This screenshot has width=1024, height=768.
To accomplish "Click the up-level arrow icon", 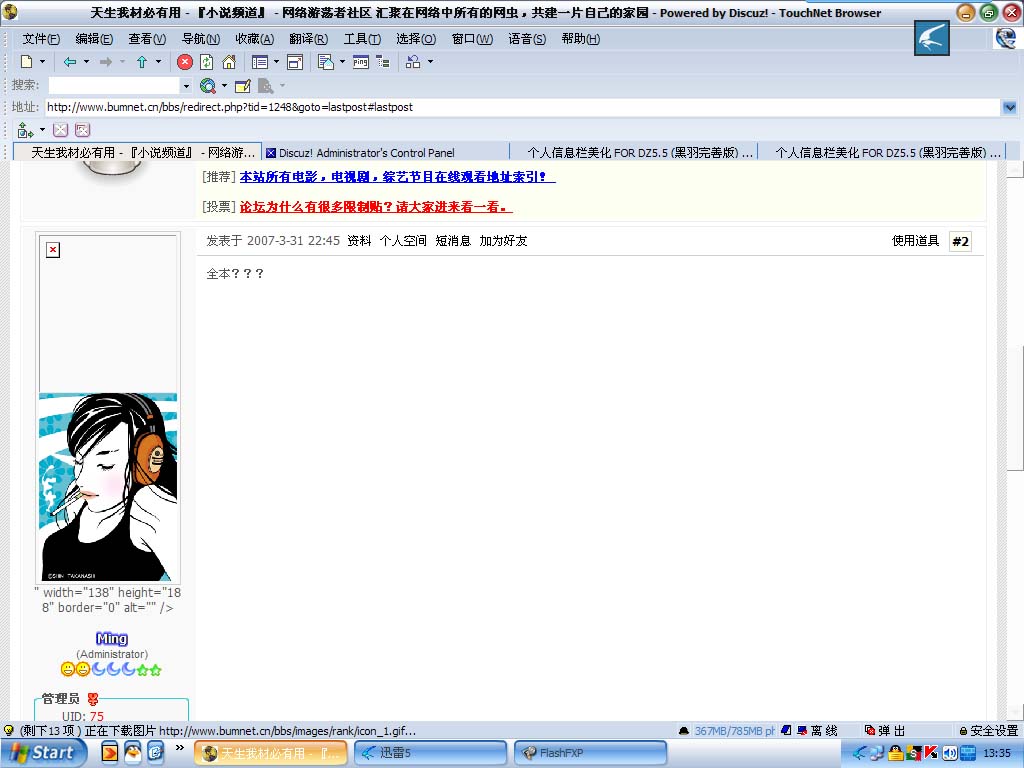I will click(142, 62).
